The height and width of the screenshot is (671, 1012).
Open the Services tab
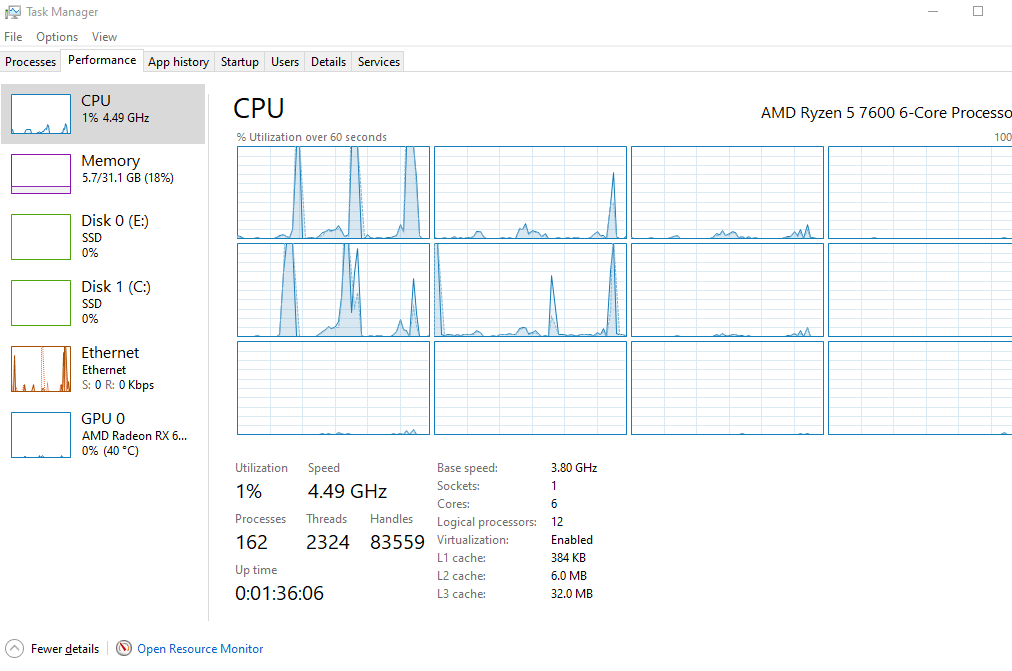(x=379, y=62)
